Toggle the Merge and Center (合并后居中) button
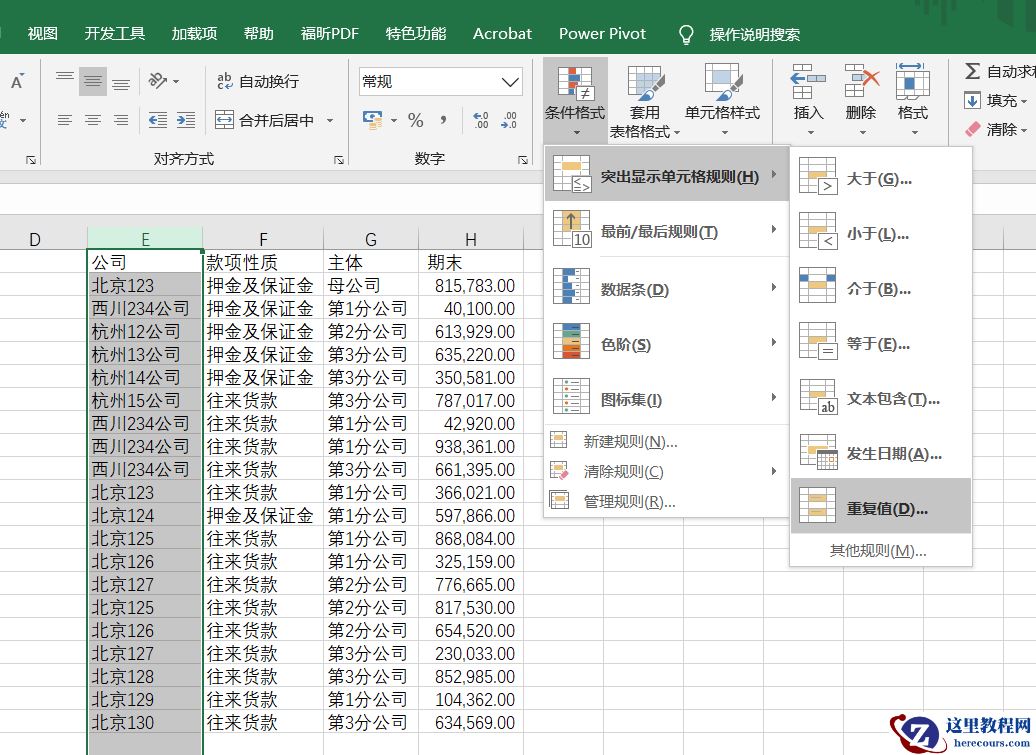1036x755 pixels. pos(267,121)
